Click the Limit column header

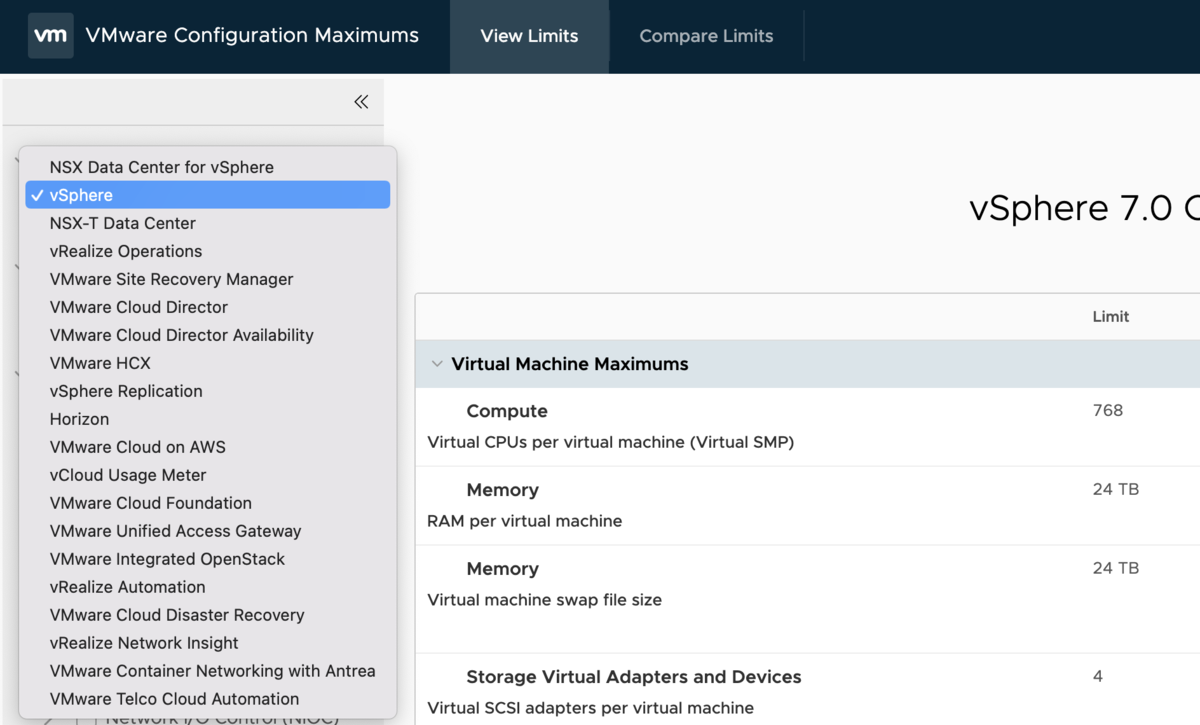[x=1110, y=316]
